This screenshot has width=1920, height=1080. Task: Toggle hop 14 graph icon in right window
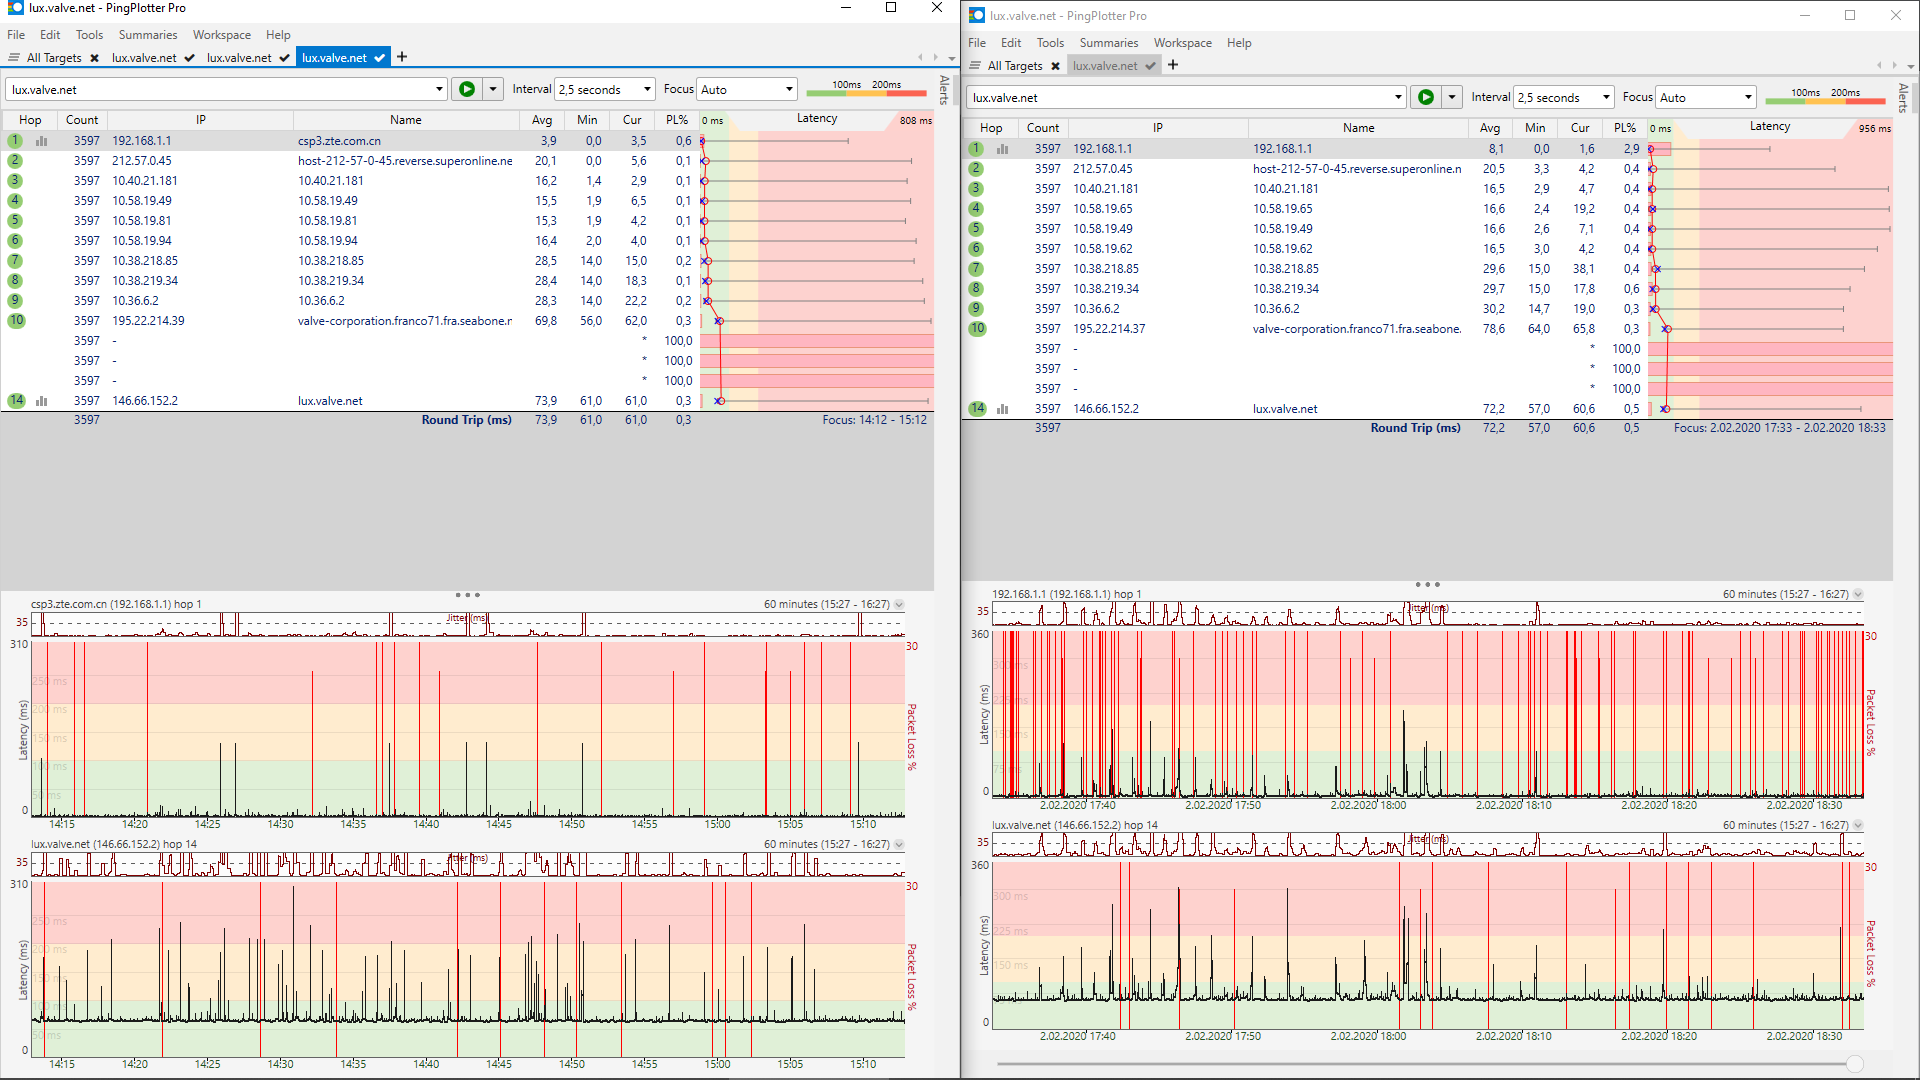click(x=1003, y=409)
